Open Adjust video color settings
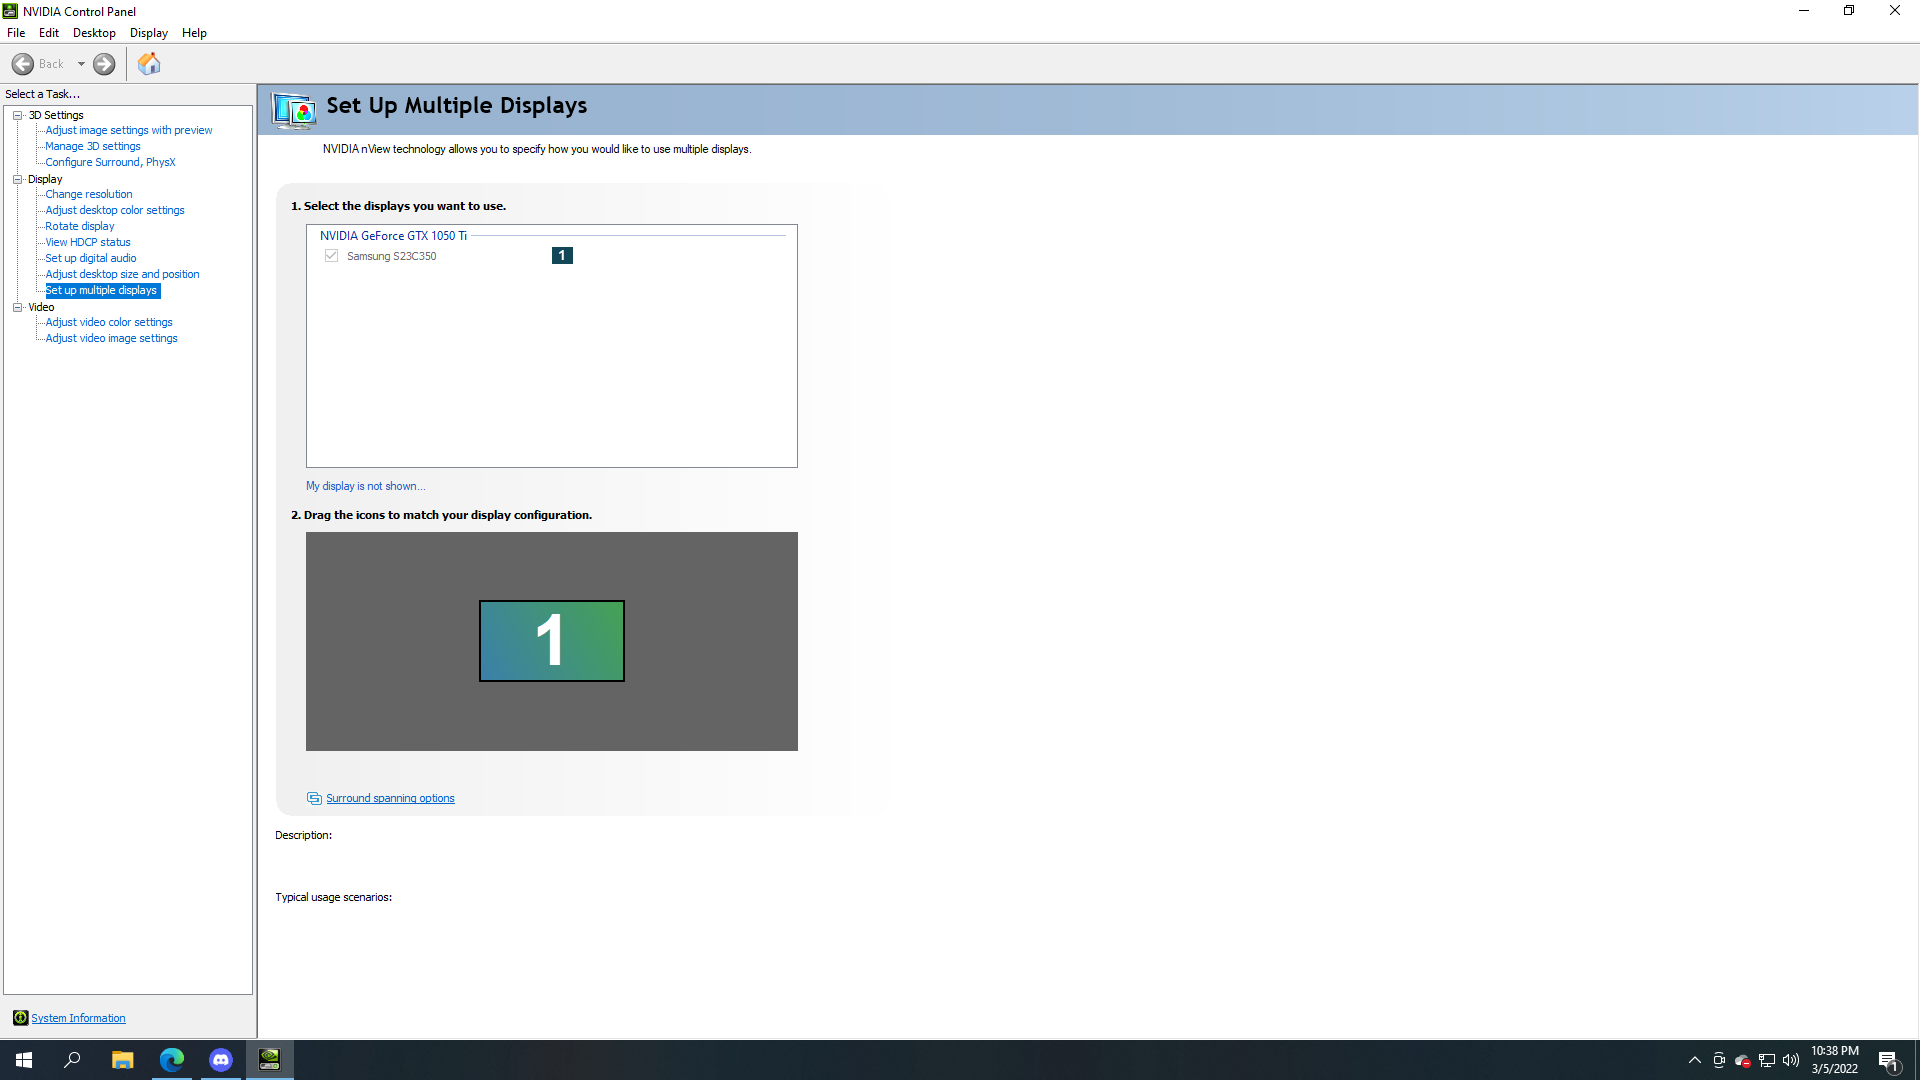Screen dimensions: 1920x1080 (109, 322)
